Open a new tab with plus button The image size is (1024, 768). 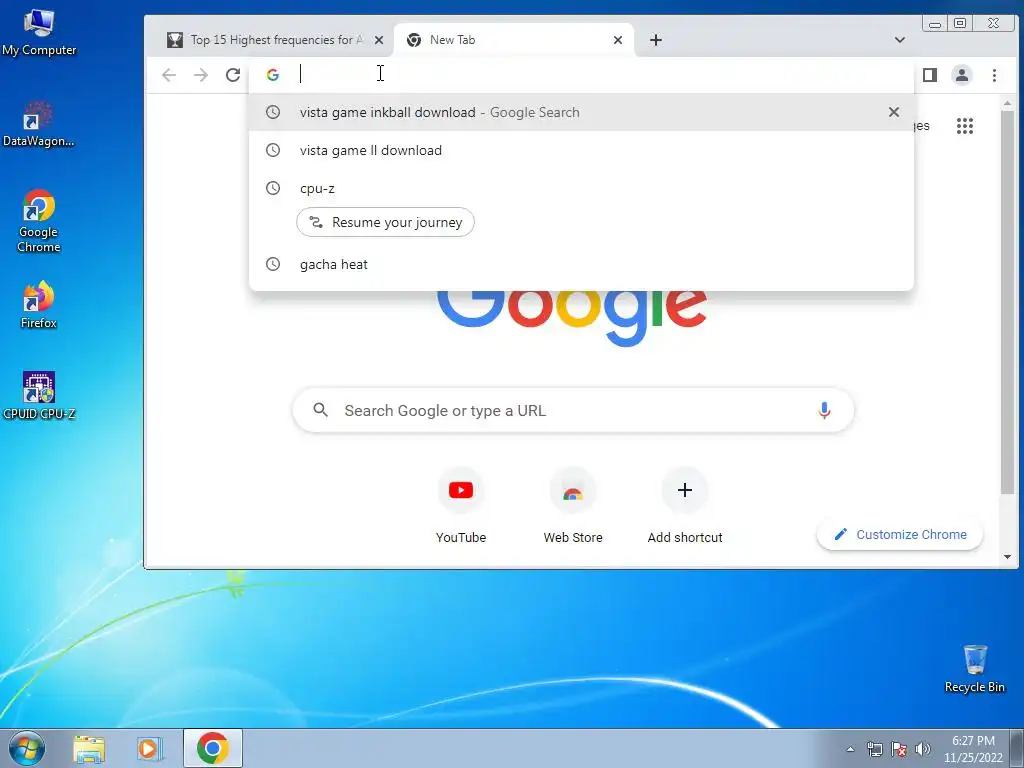pos(656,40)
